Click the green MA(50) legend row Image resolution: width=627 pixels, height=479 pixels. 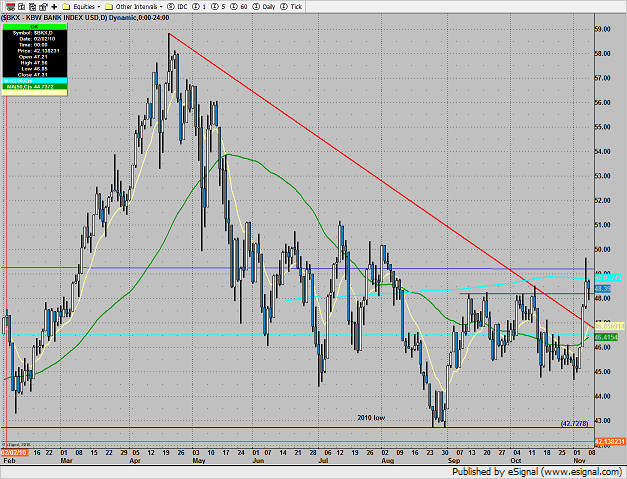coord(34,87)
